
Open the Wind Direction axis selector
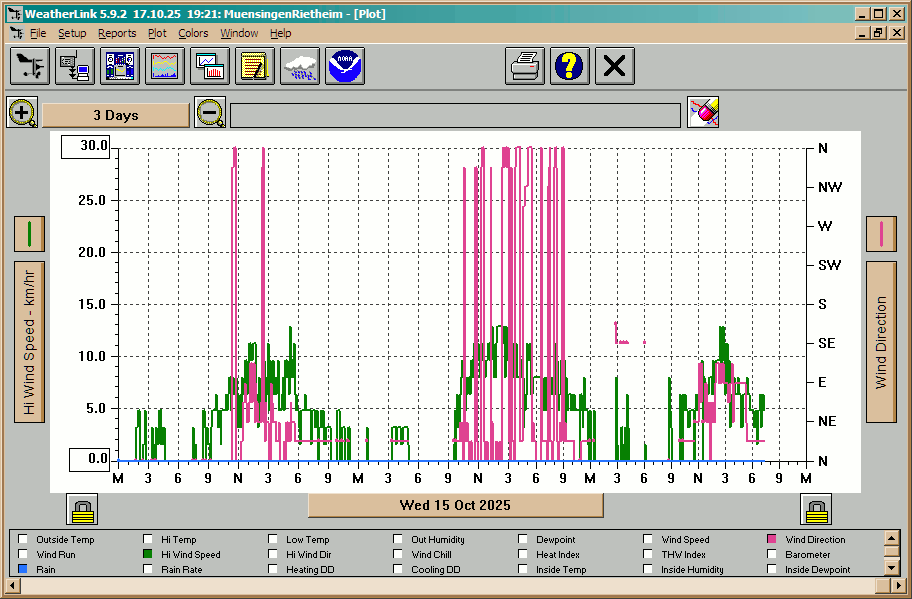click(881, 343)
